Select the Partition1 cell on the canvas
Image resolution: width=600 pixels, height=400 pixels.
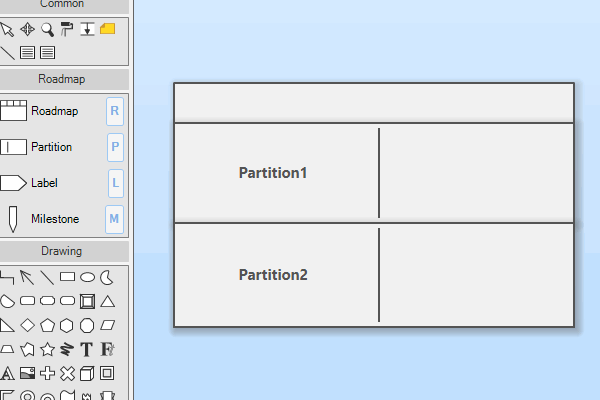click(x=273, y=173)
